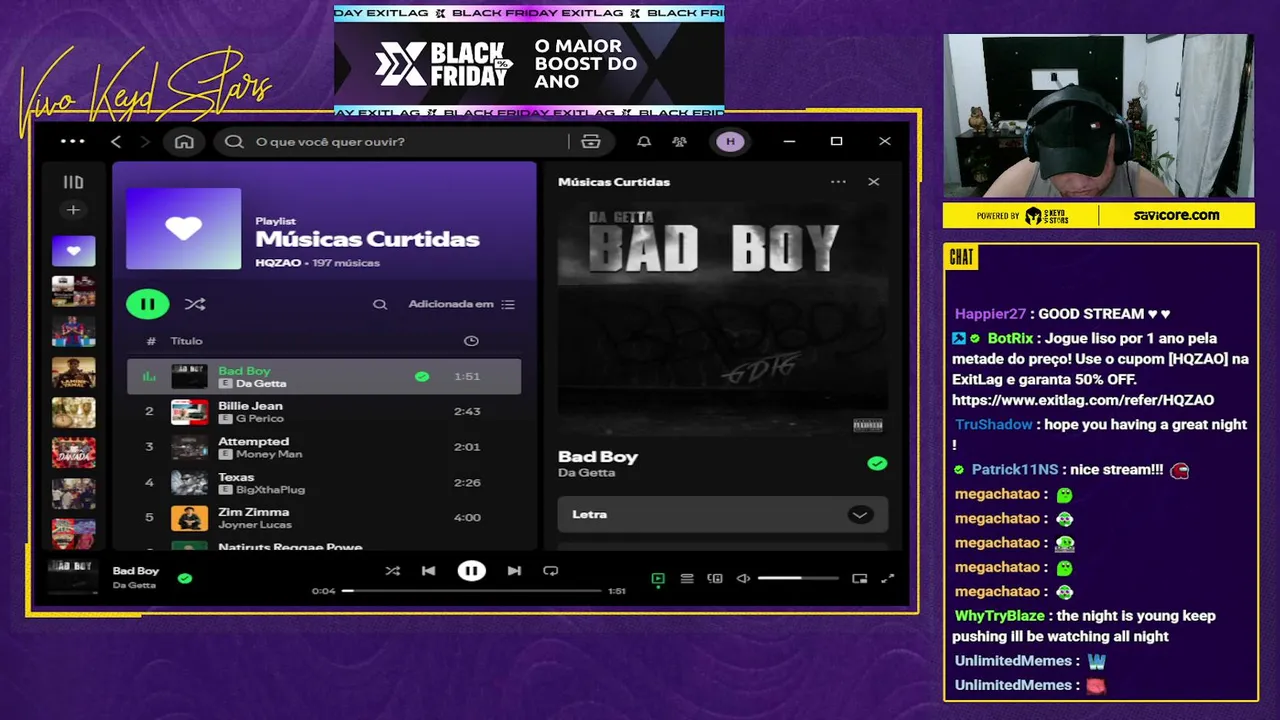This screenshot has width=1280, height=720.
Task: Click the savicore.com banner text
Action: click(x=1176, y=215)
